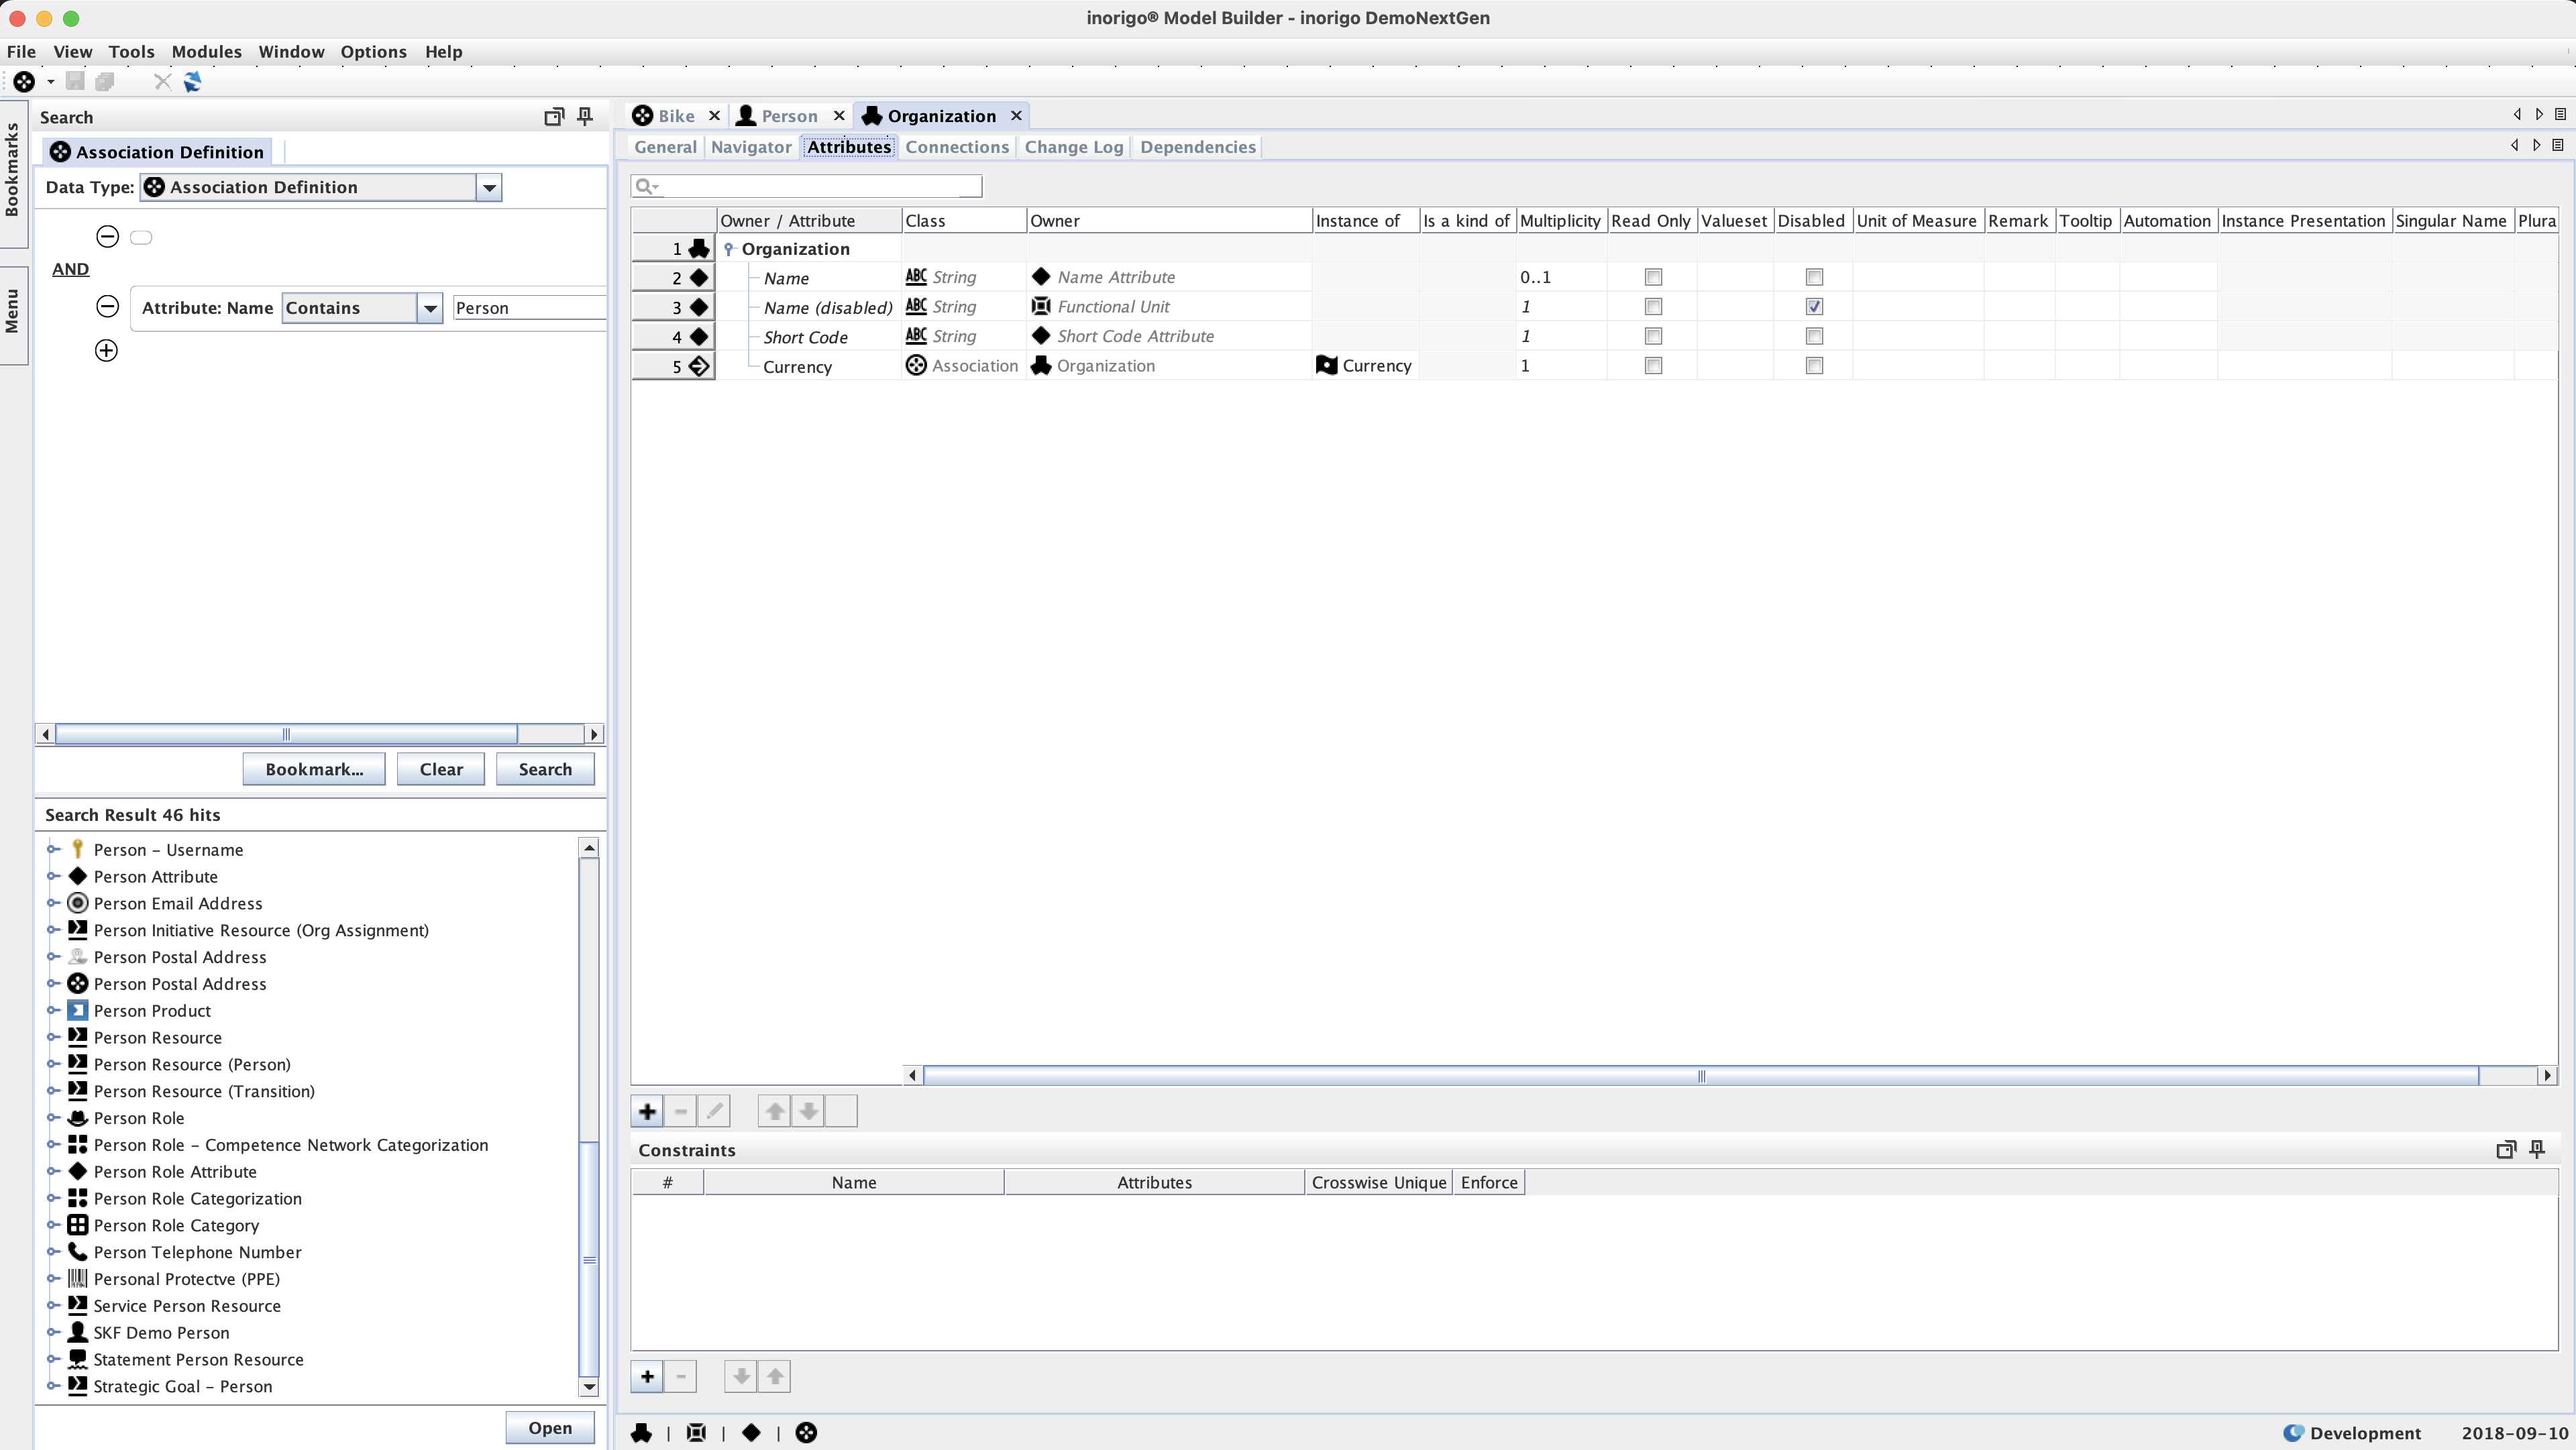The height and width of the screenshot is (1450, 2576).
Task: Open the Modules menu
Action: pyautogui.click(x=206, y=52)
